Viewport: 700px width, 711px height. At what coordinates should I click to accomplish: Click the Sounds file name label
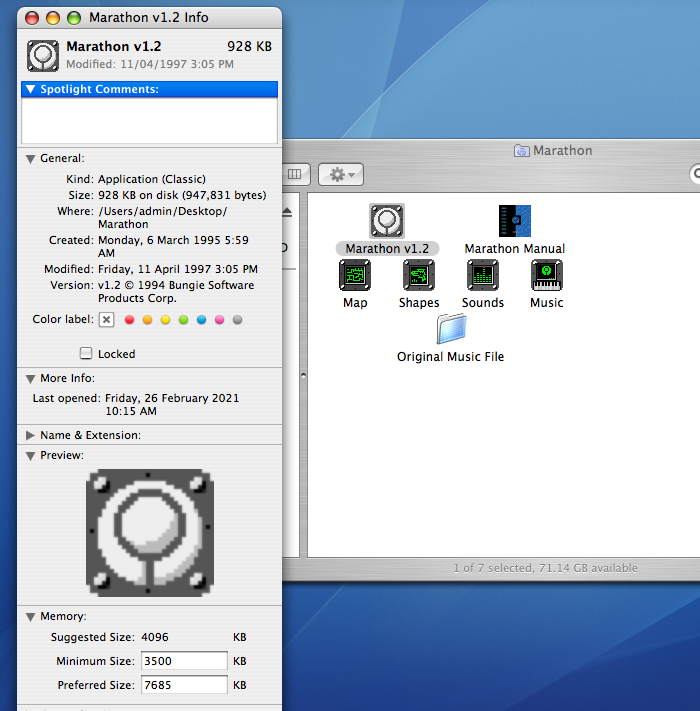tap(483, 302)
